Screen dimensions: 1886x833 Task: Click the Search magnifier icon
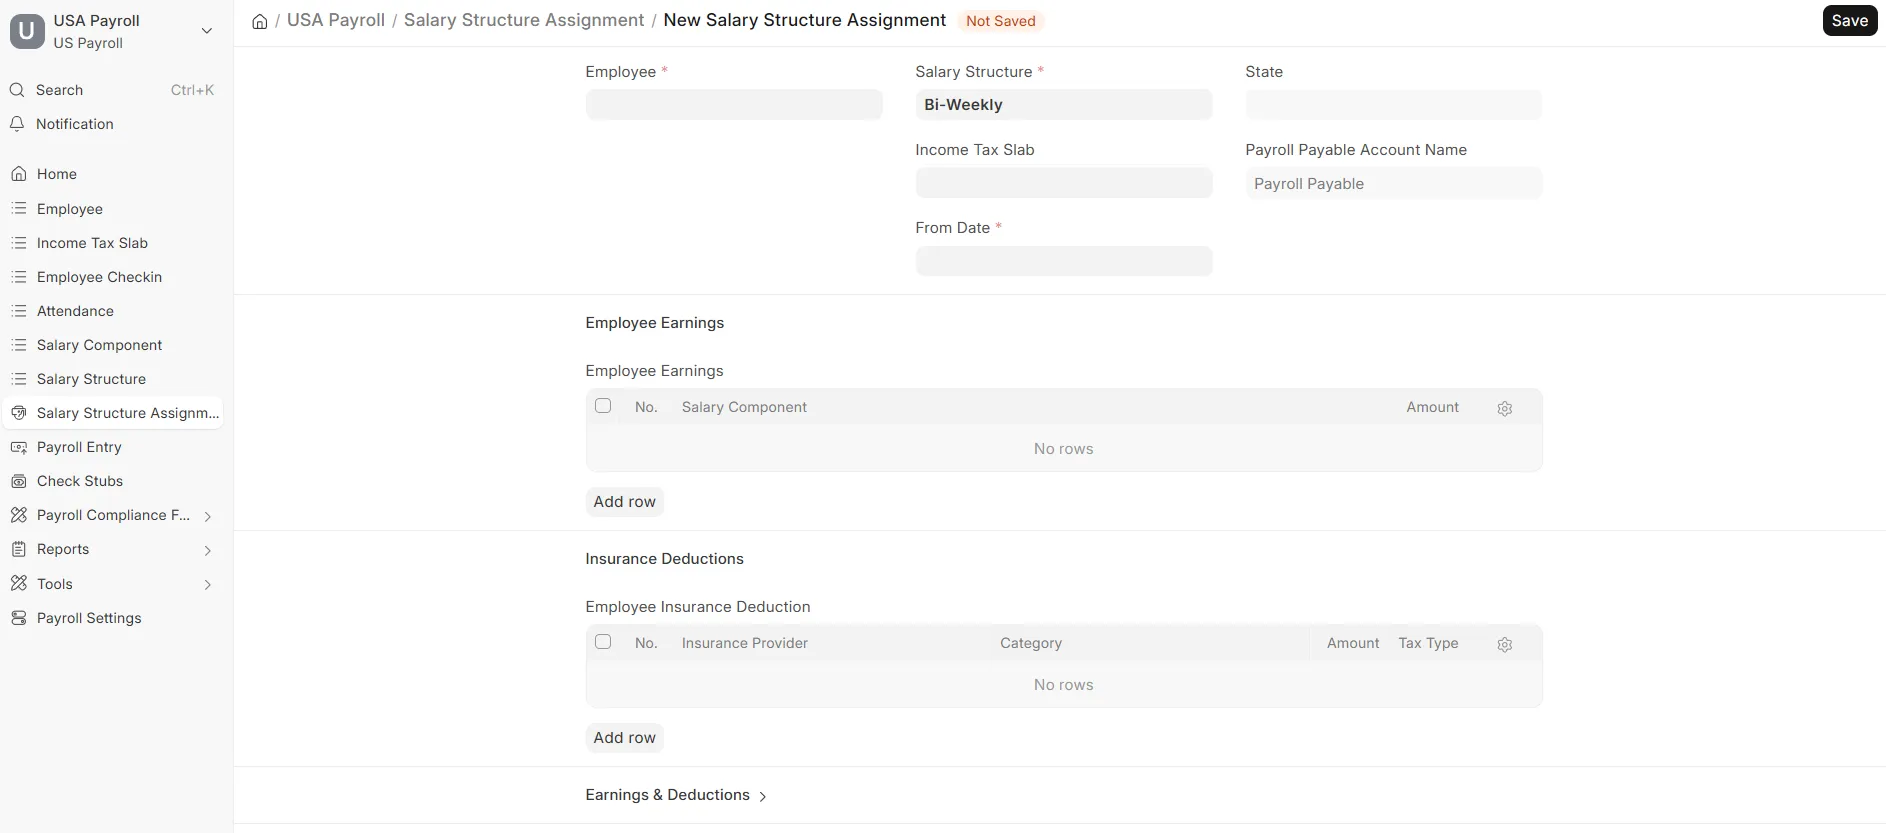(17, 90)
